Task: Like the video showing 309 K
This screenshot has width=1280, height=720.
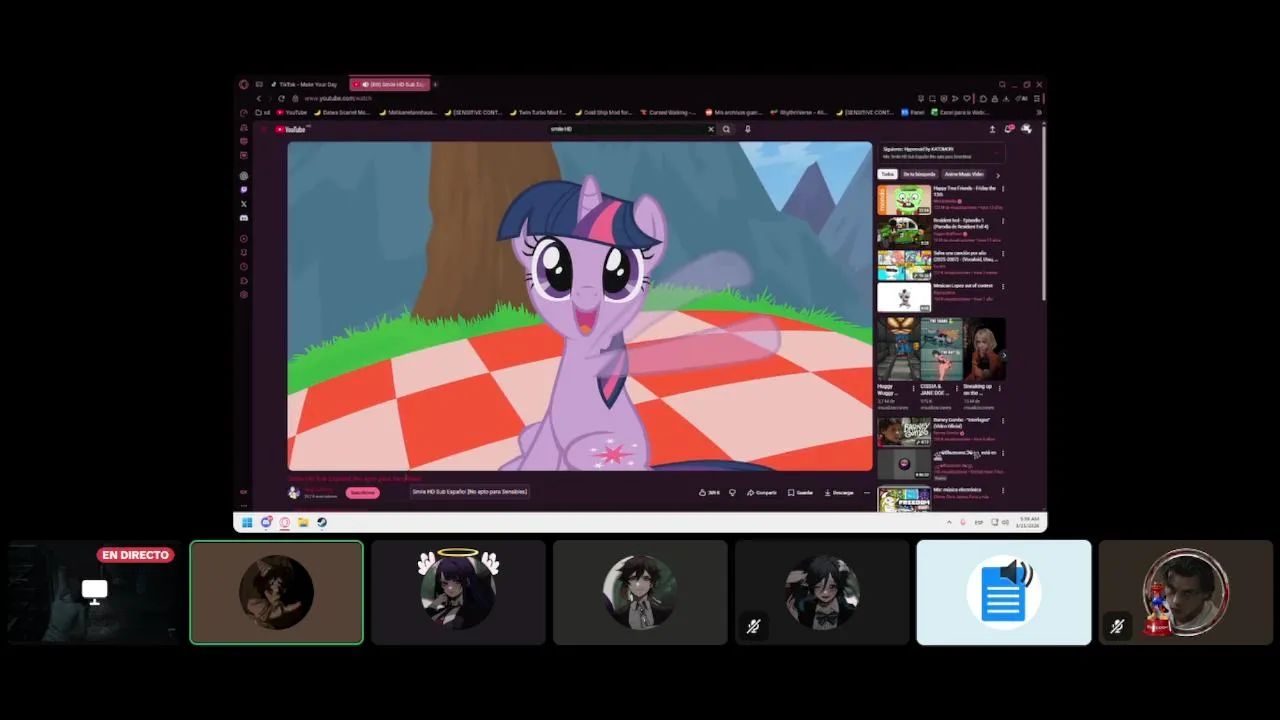Action: coord(709,492)
